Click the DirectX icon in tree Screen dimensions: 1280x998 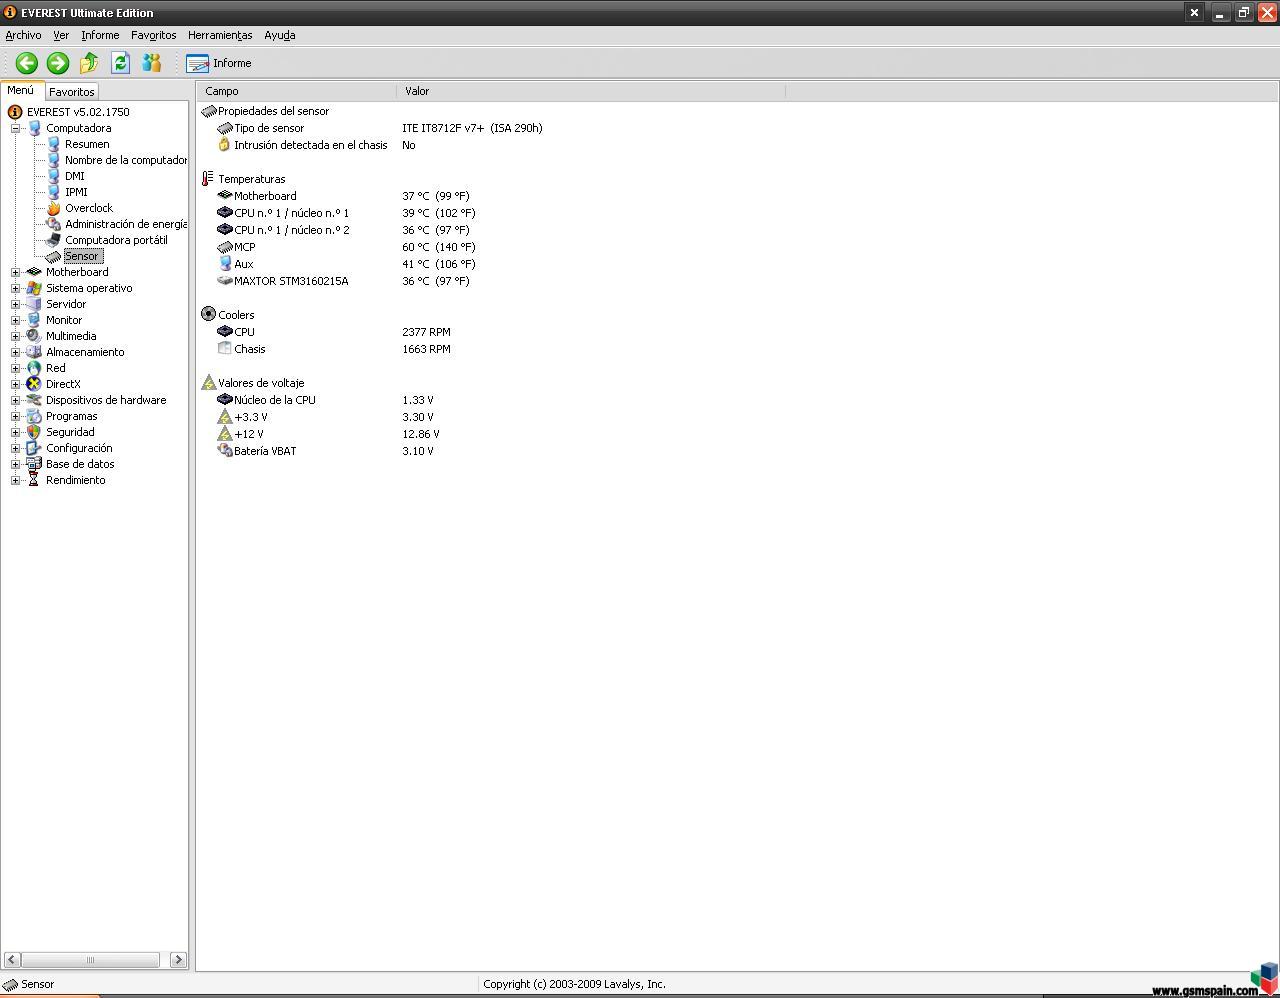pyautogui.click(x=34, y=384)
